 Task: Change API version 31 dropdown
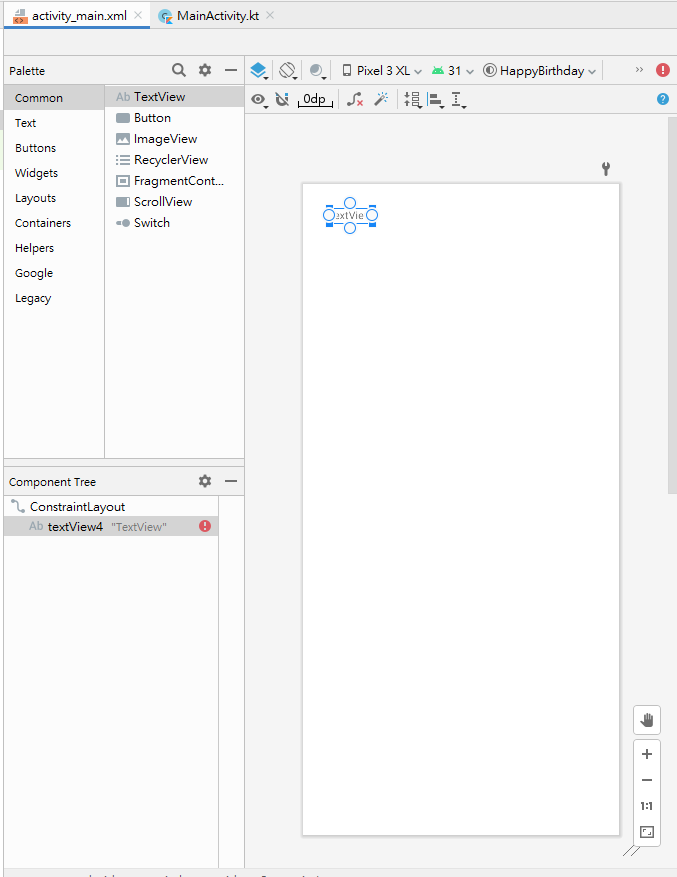click(453, 70)
